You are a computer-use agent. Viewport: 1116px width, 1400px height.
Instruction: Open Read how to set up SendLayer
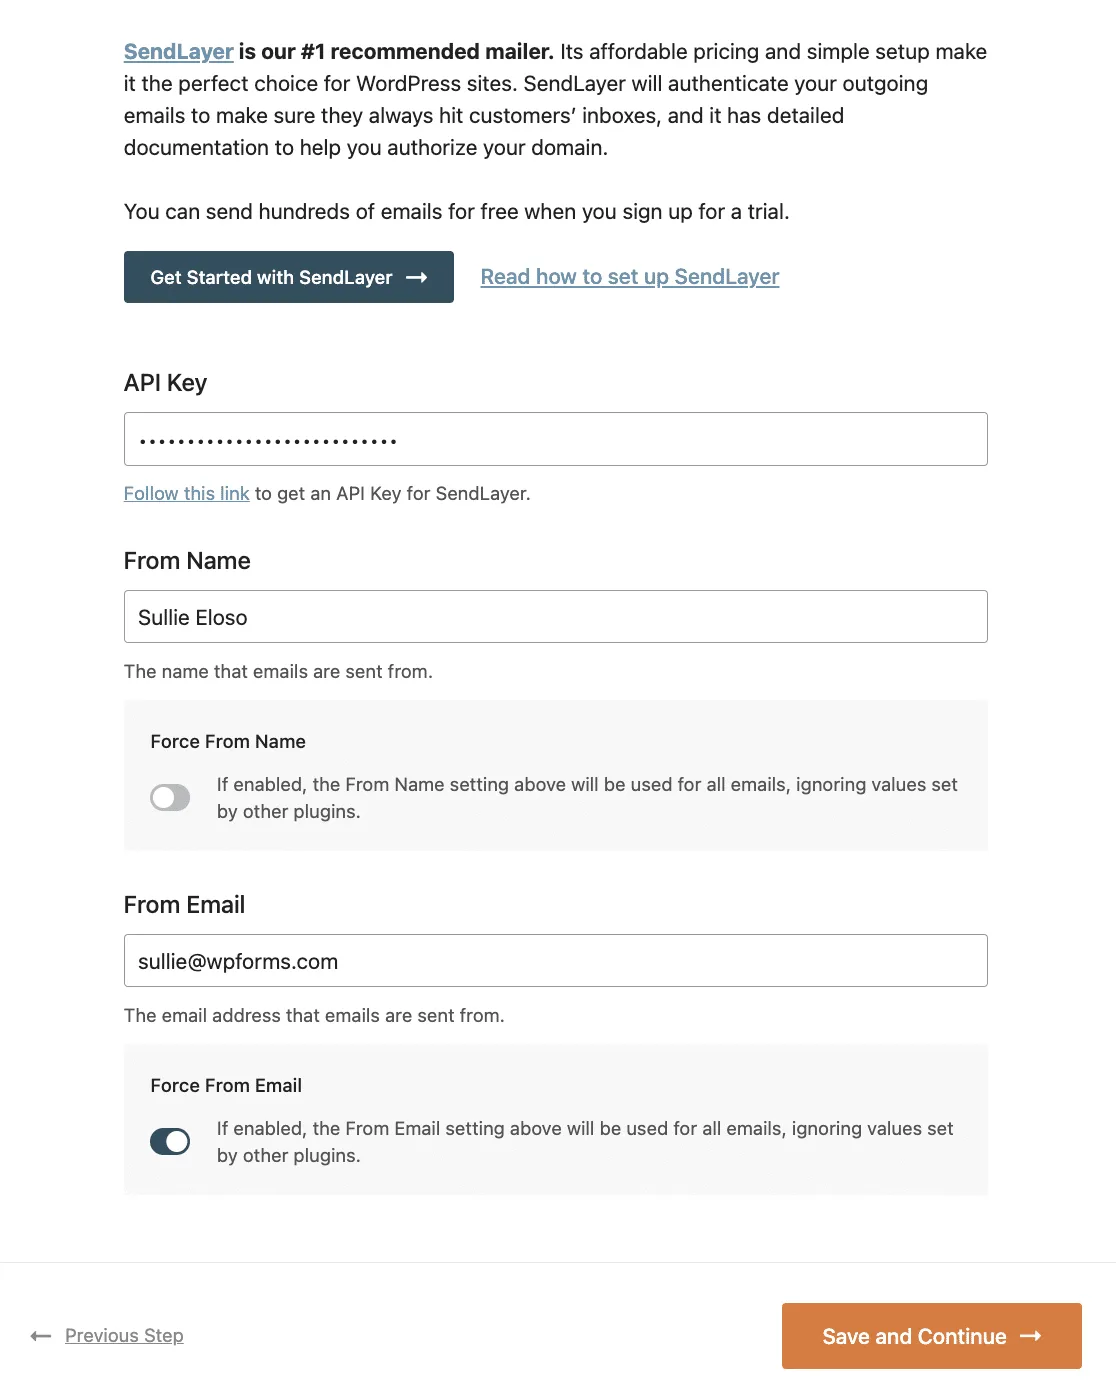(x=630, y=277)
